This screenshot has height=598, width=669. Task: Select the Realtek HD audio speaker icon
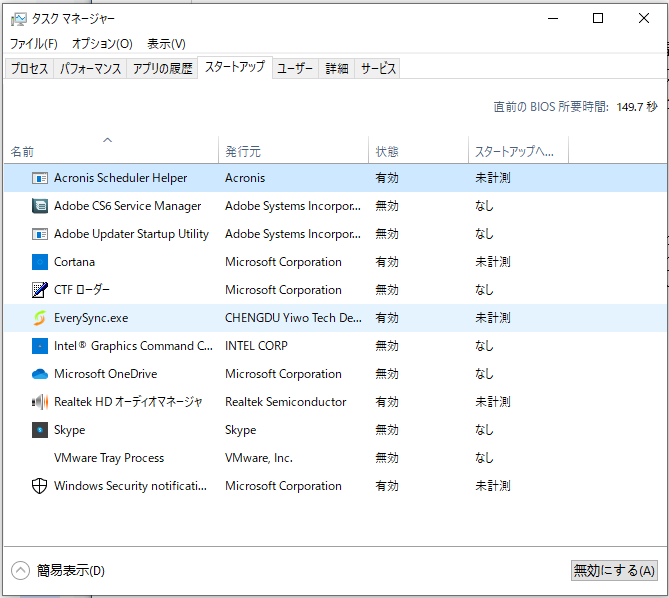point(40,402)
